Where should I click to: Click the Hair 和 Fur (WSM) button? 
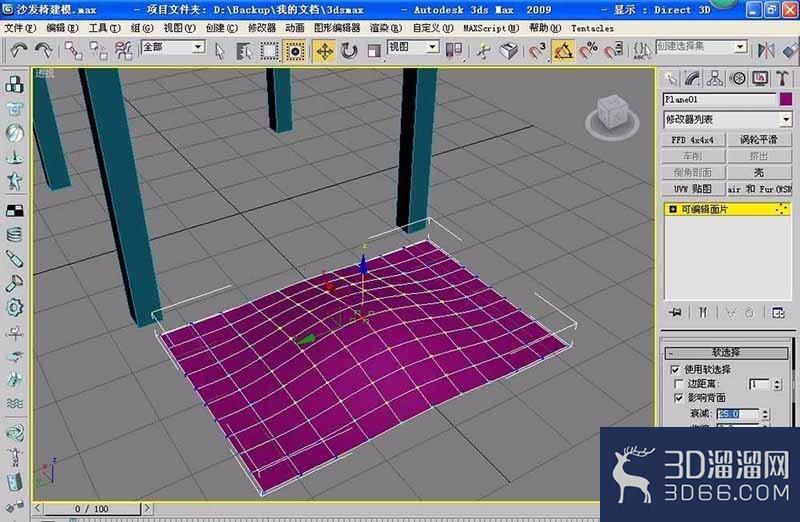pyautogui.click(x=759, y=188)
